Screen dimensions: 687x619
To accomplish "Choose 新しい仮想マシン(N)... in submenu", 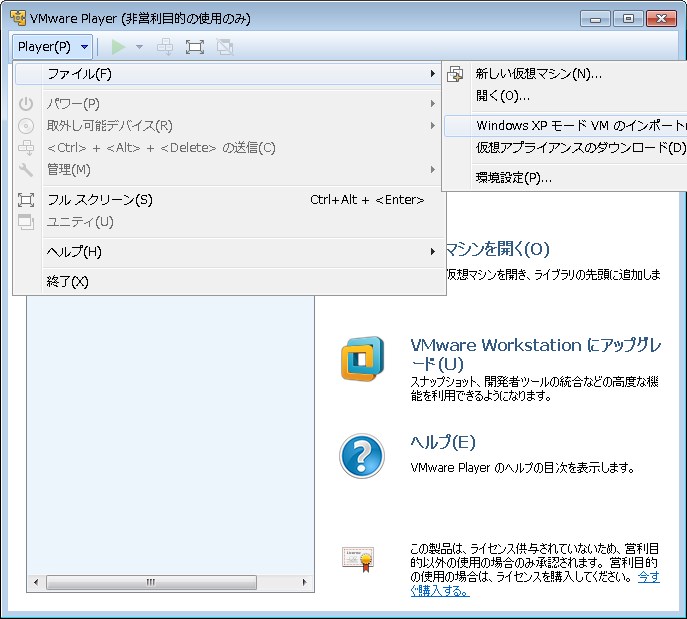I will pos(566,74).
